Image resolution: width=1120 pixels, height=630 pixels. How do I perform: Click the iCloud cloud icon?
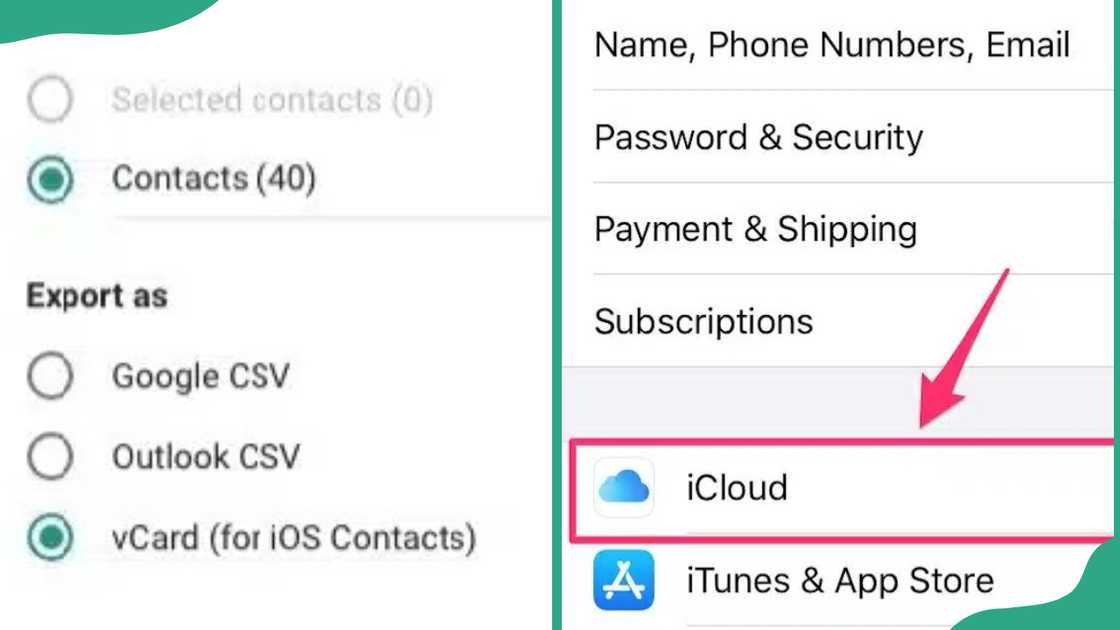624,487
